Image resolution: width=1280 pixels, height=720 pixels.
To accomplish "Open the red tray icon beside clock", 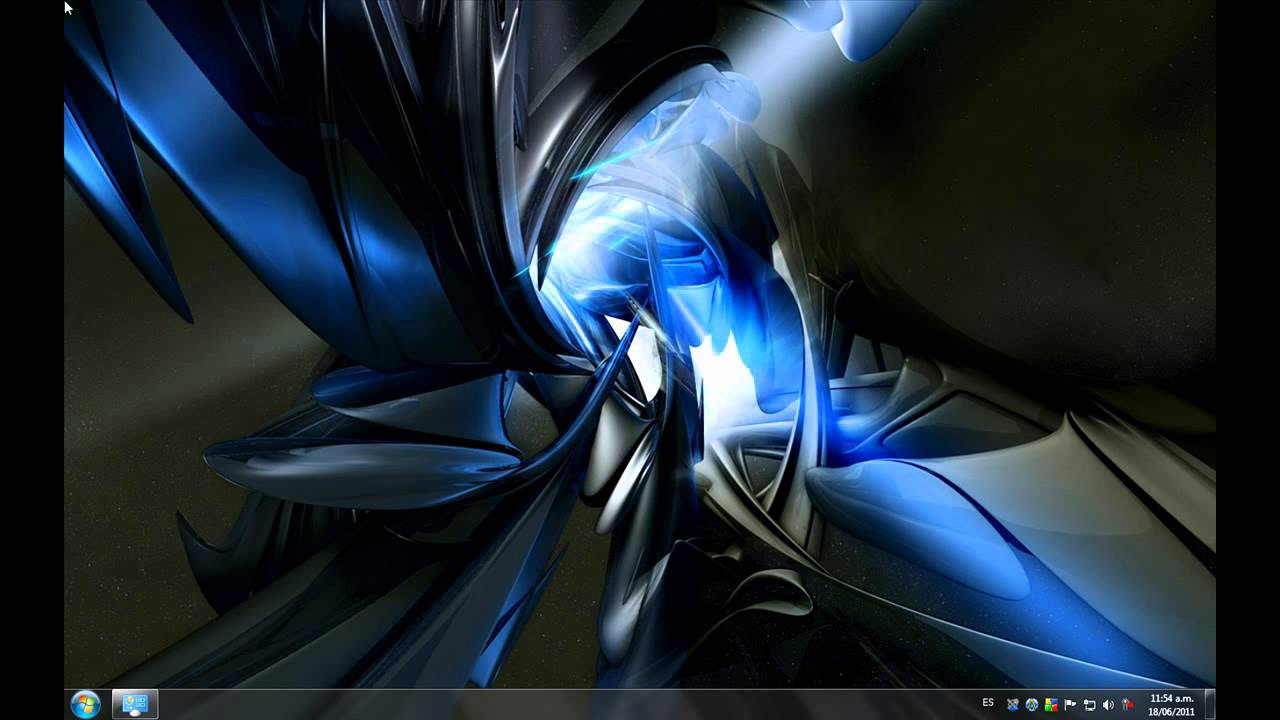I will 1128,705.
